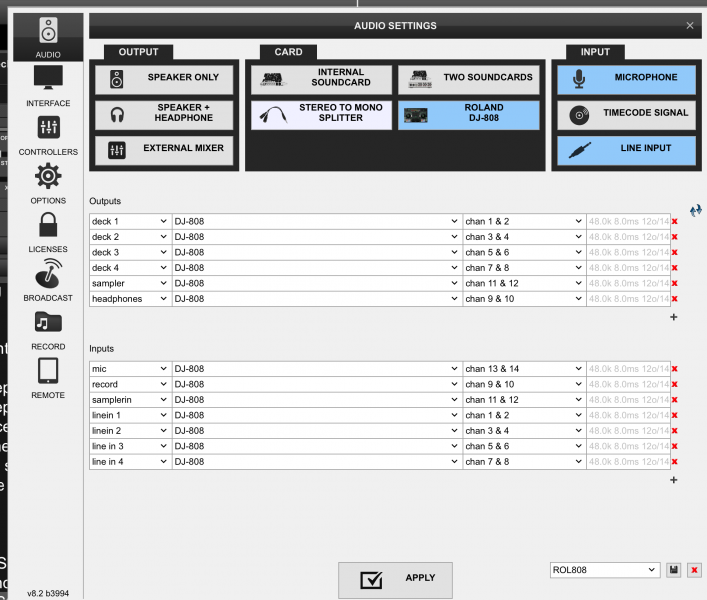Toggle the Microphone input option
Viewport: 707px width, 600px height.
tap(626, 79)
